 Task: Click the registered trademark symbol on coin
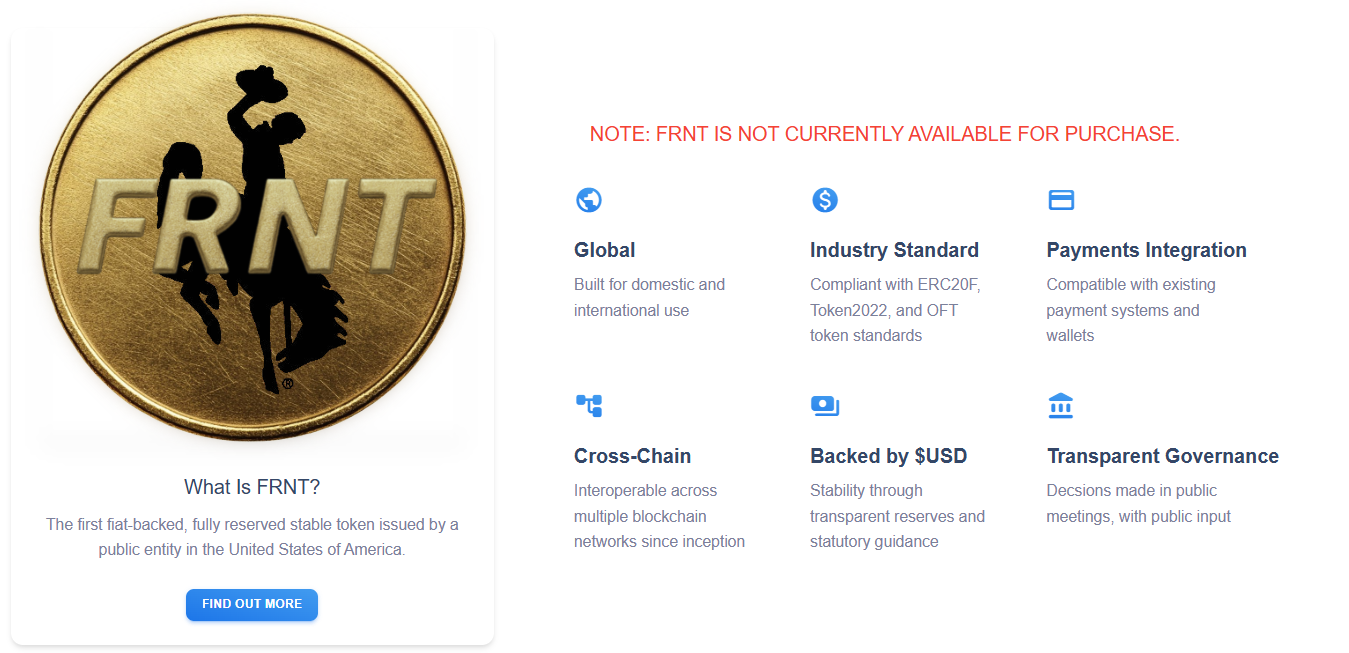(x=288, y=384)
